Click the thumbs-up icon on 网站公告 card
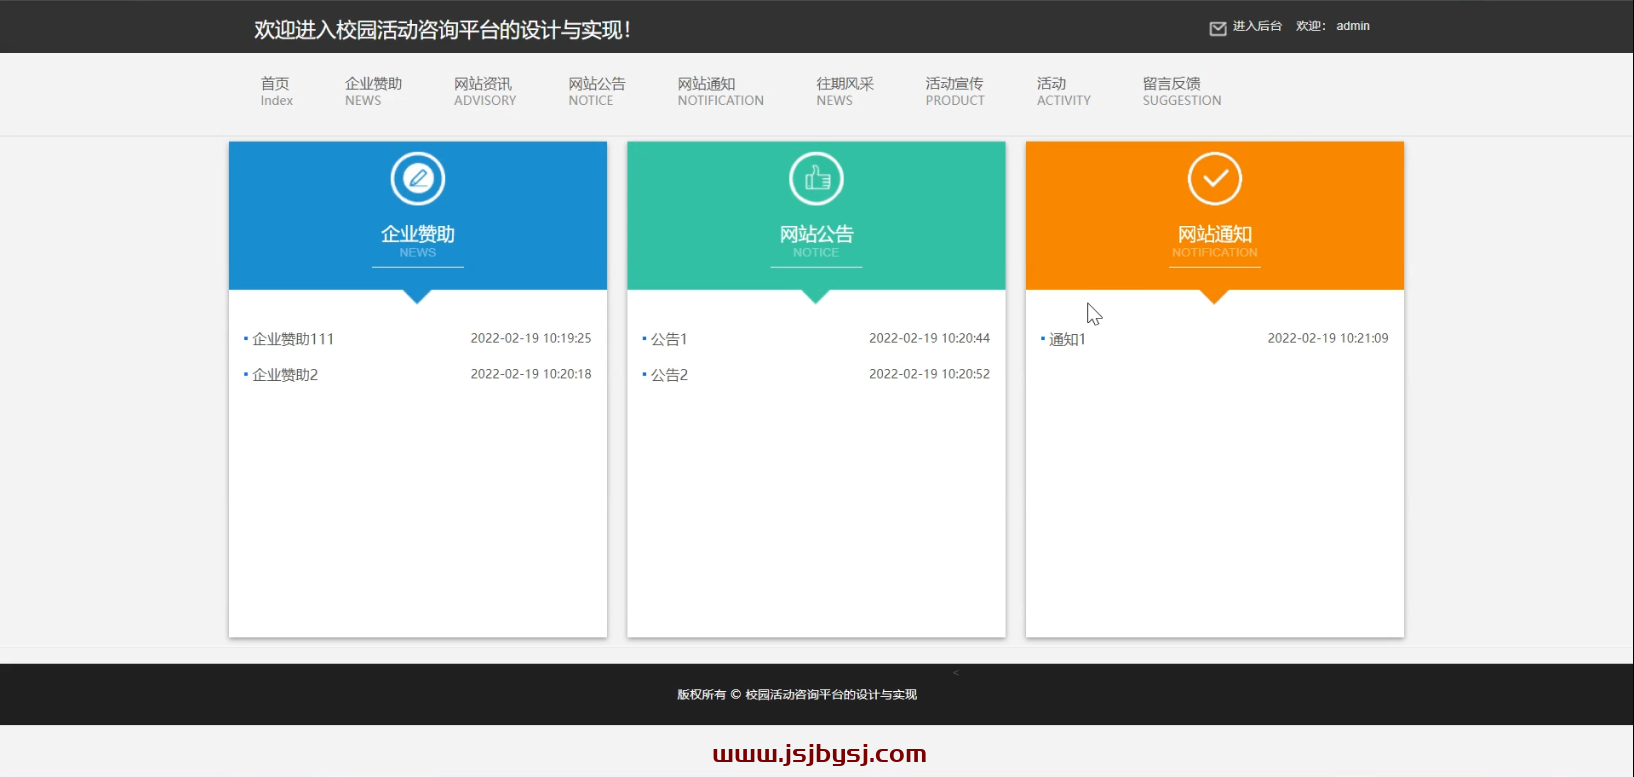1634x777 pixels. click(x=816, y=179)
